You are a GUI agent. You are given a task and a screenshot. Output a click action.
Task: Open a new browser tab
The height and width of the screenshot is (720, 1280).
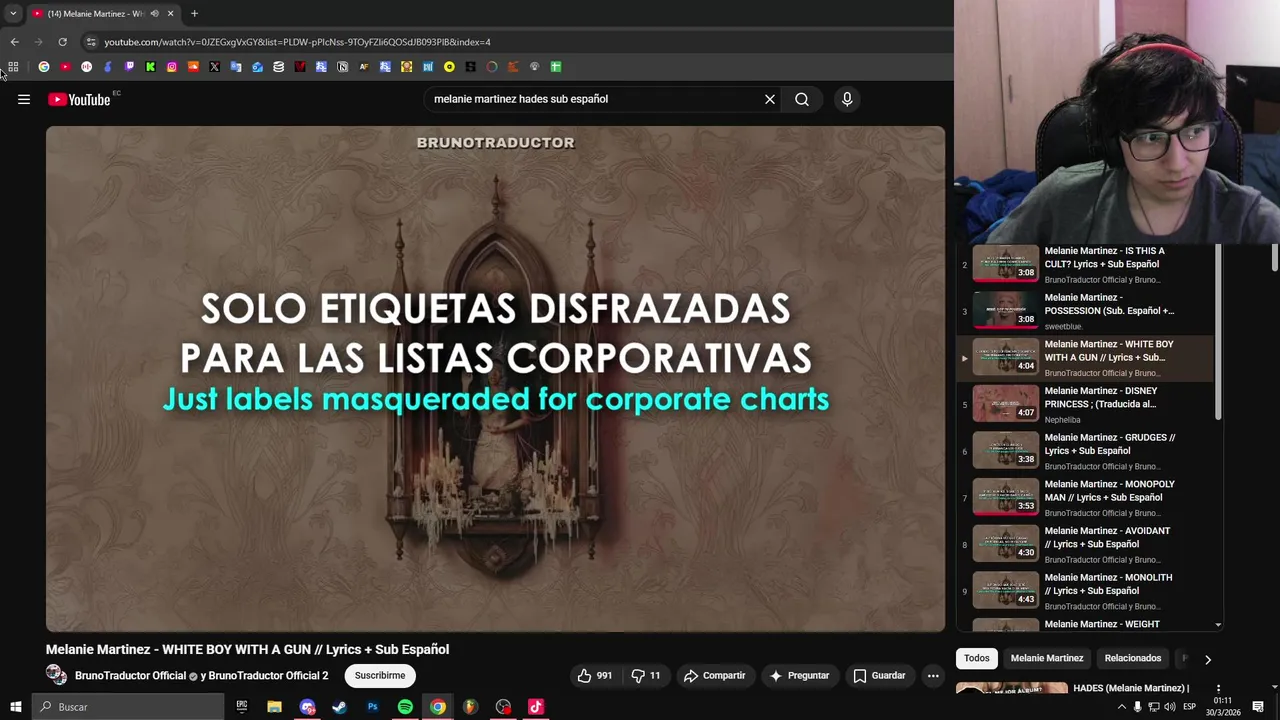pos(194,14)
